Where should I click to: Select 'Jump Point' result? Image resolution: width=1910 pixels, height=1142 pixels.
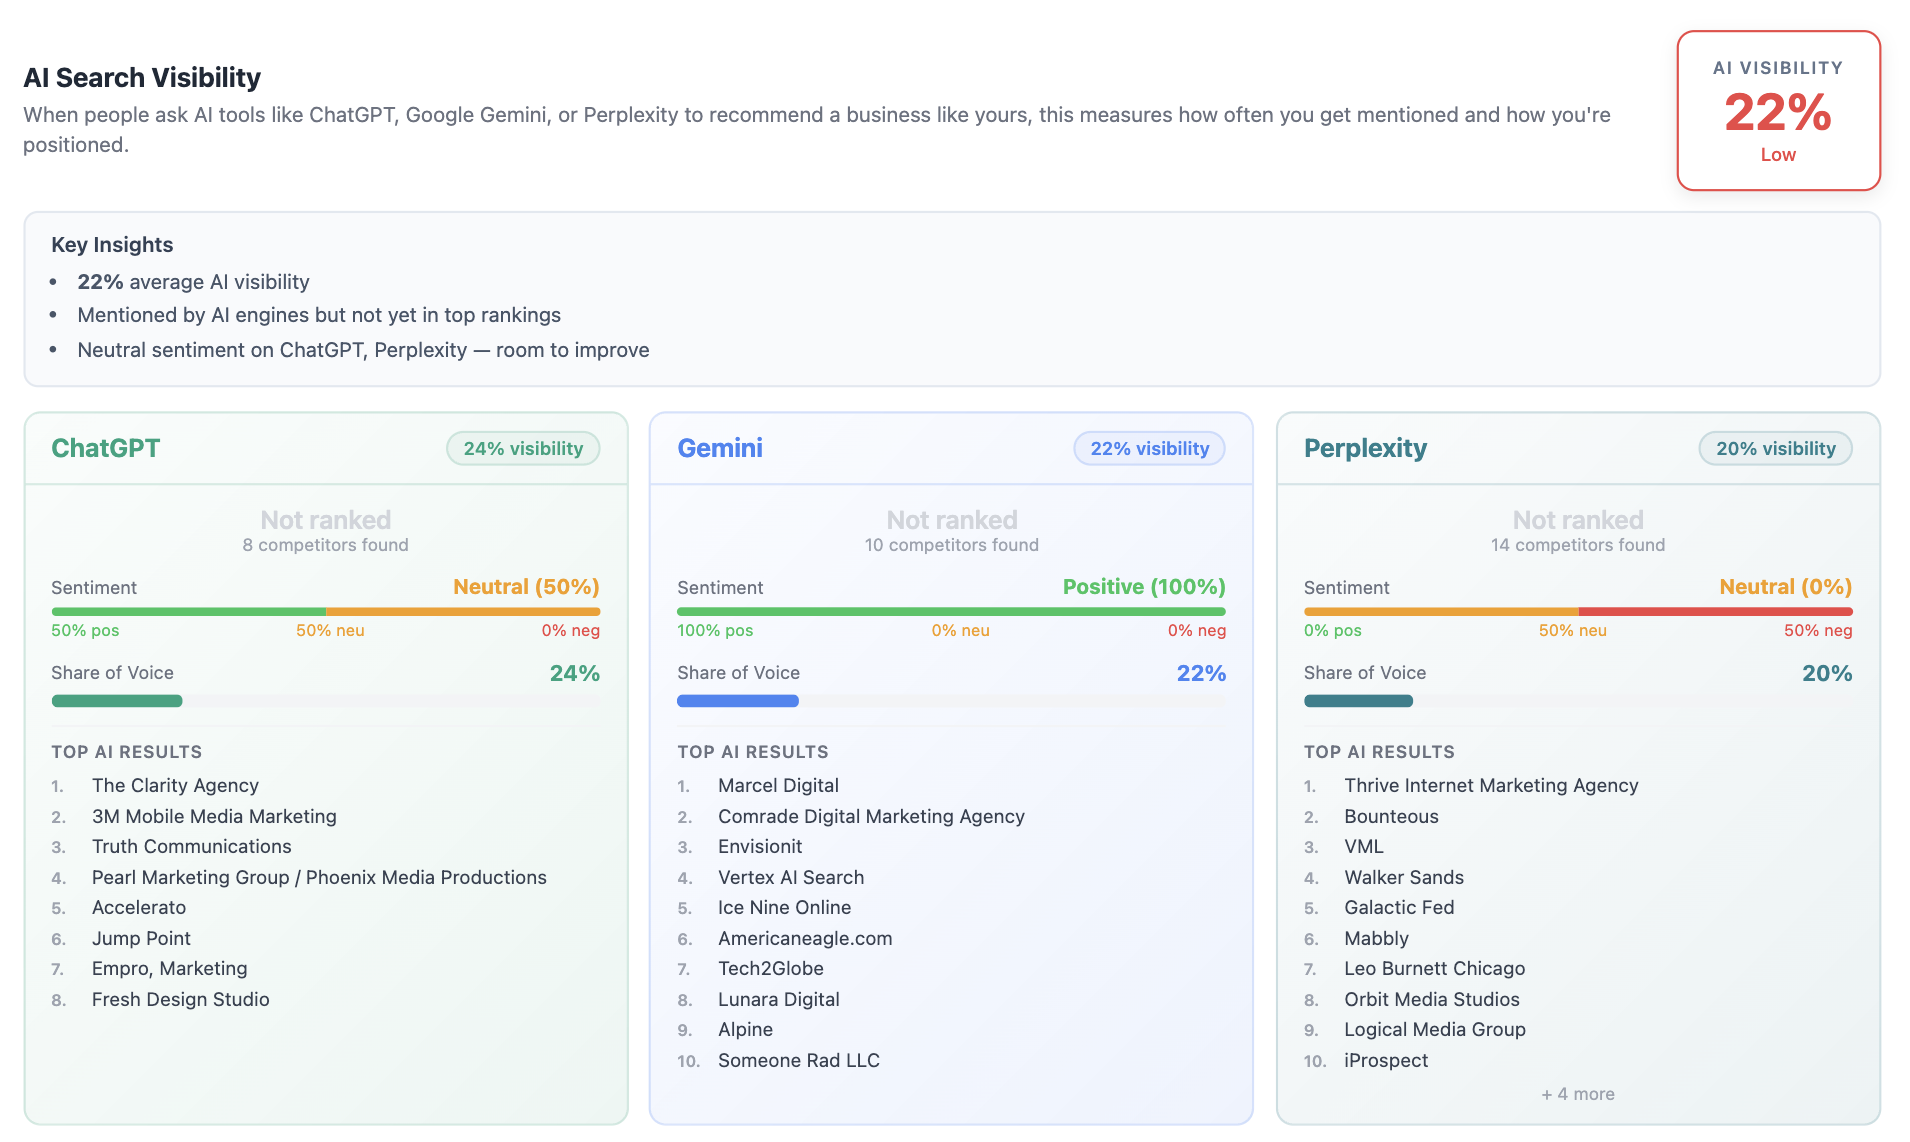(141, 939)
